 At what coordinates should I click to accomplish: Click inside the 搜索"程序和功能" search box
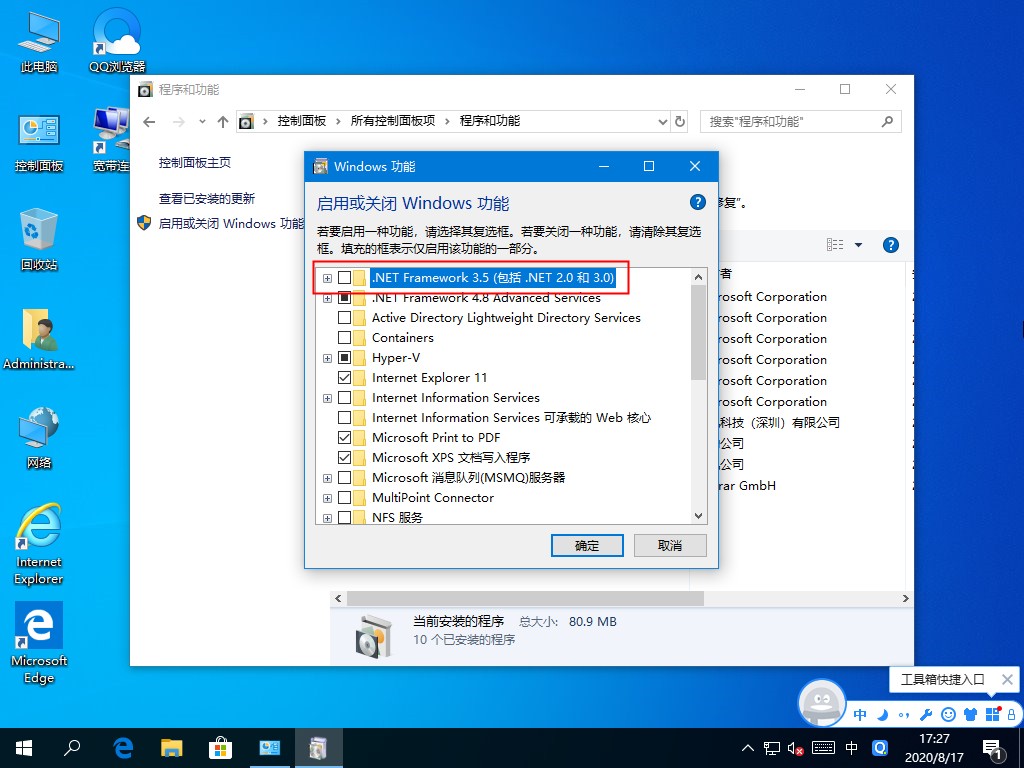point(790,121)
